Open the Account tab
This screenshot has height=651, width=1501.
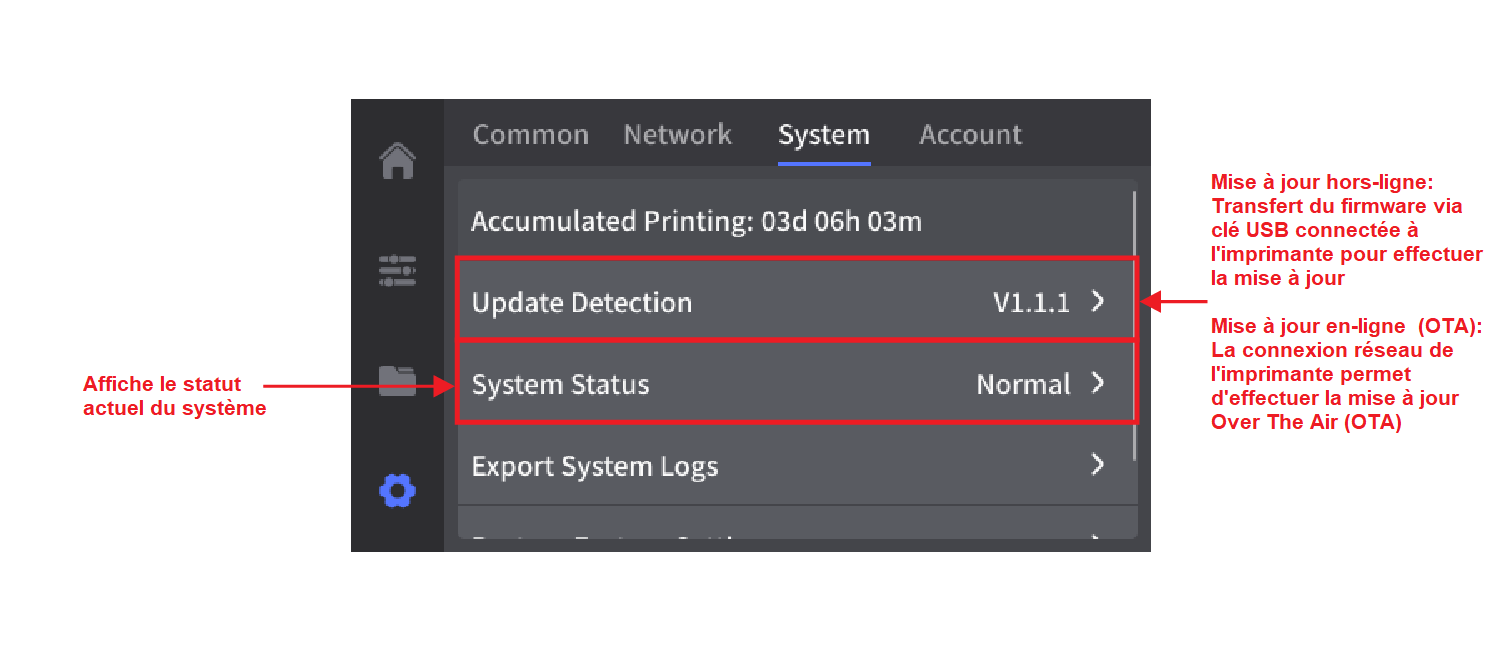(970, 135)
